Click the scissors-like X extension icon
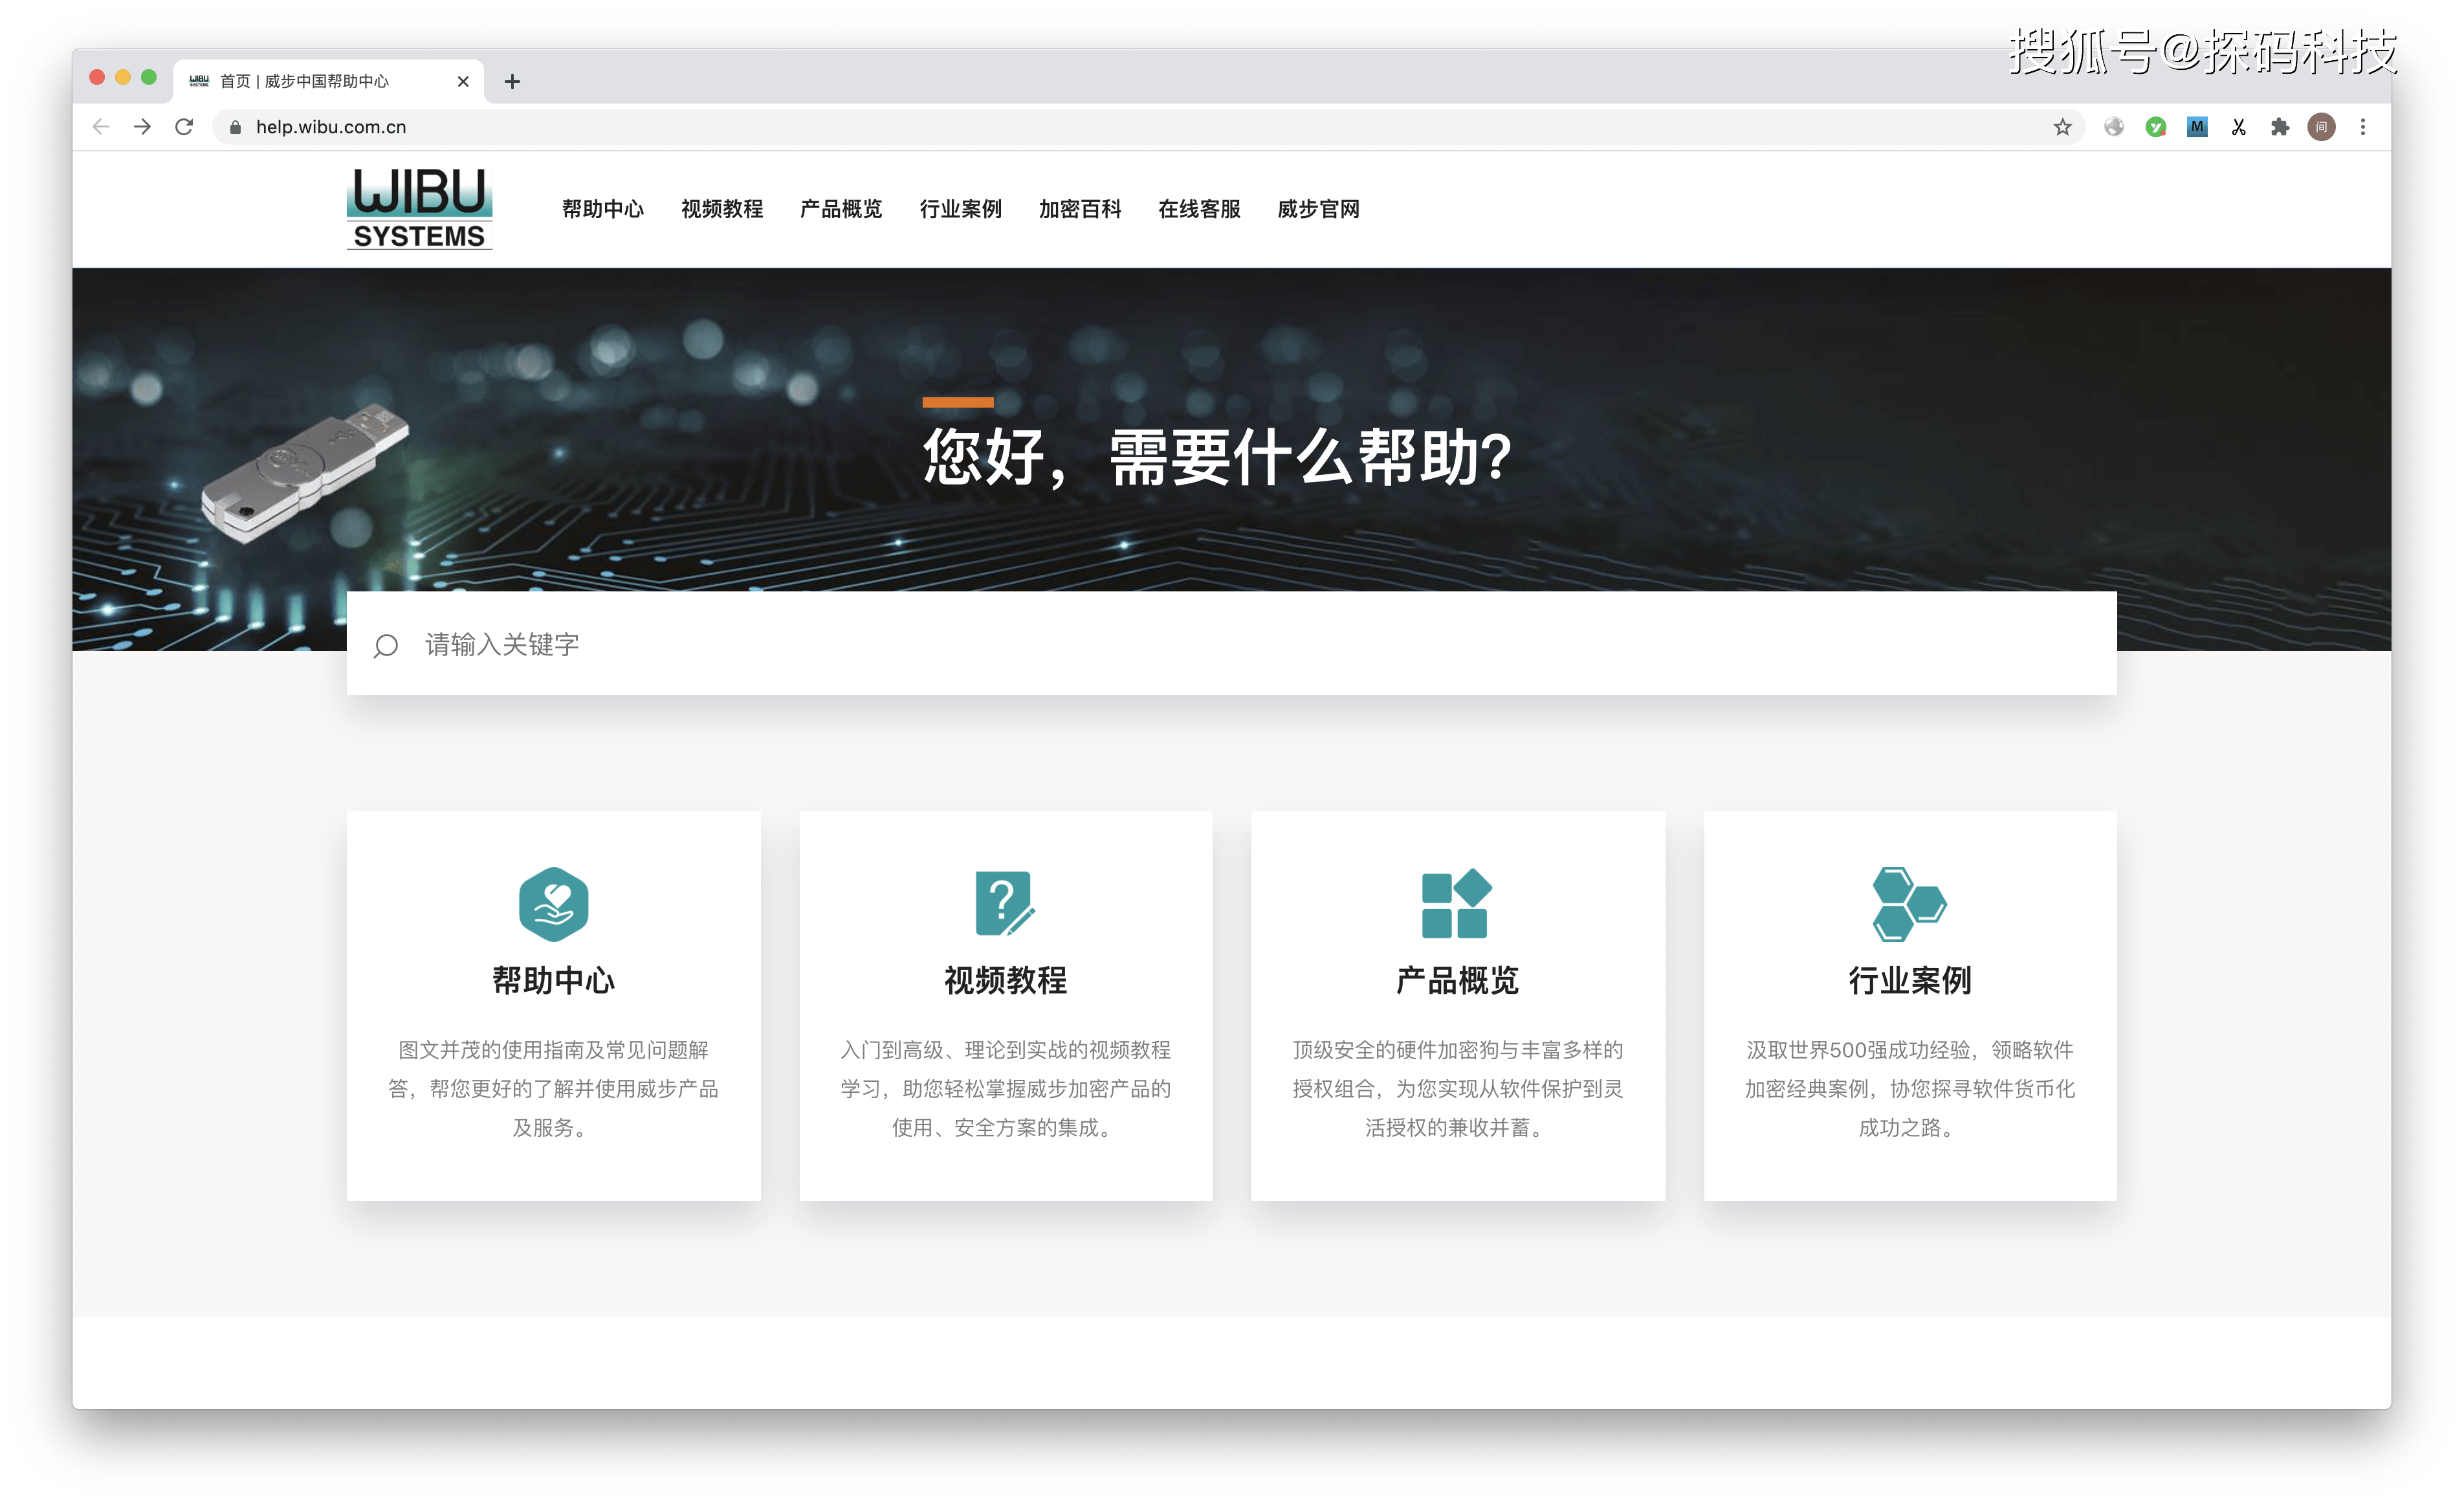The height and width of the screenshot is (1505, 2464). pos(2239,127)
